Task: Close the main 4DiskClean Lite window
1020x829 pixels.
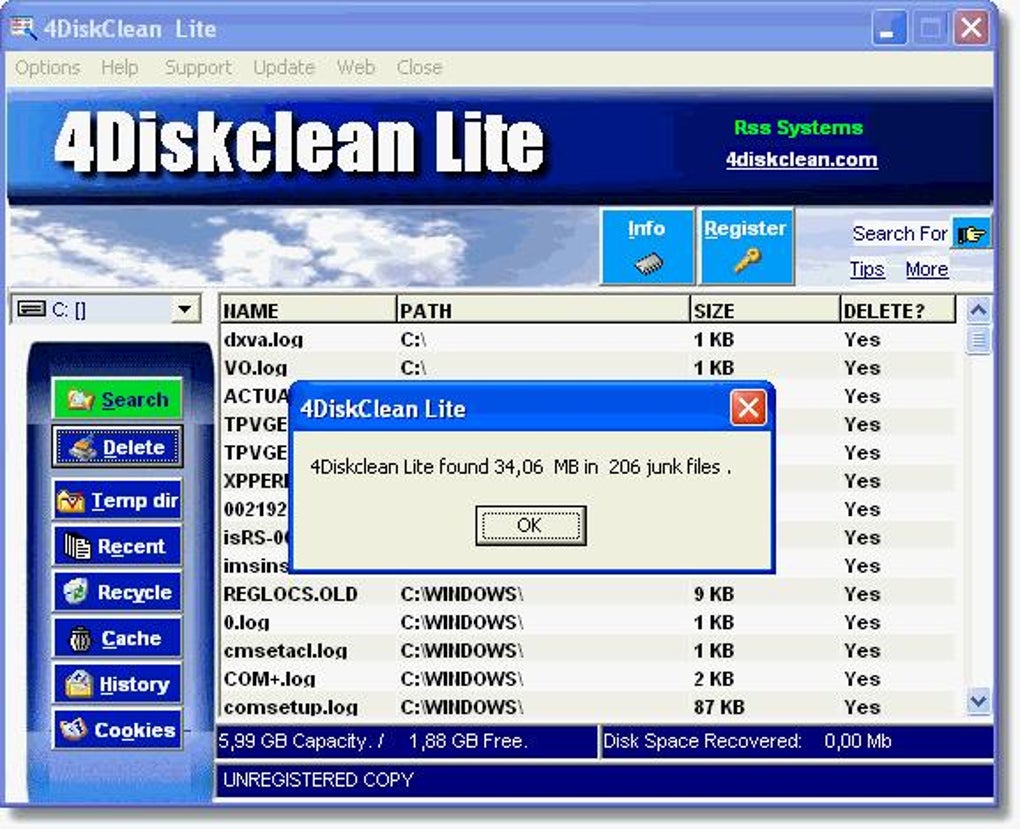Action: (971, 29)
